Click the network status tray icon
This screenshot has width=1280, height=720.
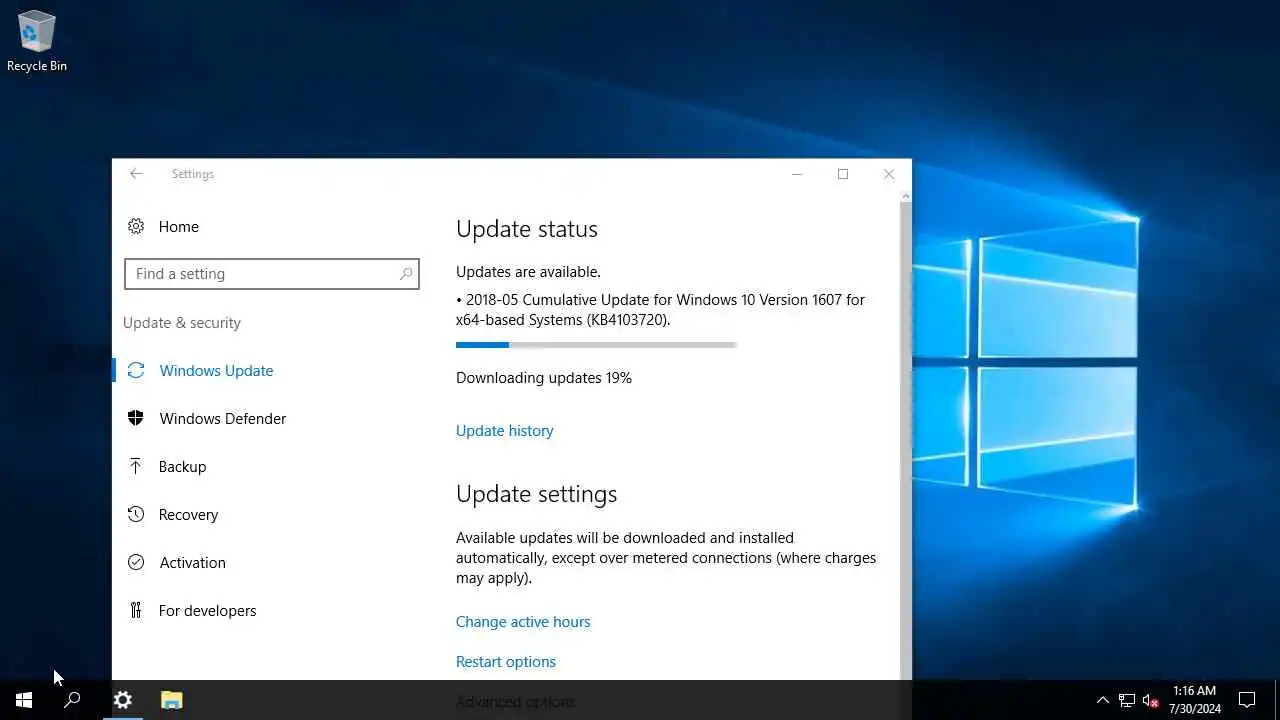1127,700
